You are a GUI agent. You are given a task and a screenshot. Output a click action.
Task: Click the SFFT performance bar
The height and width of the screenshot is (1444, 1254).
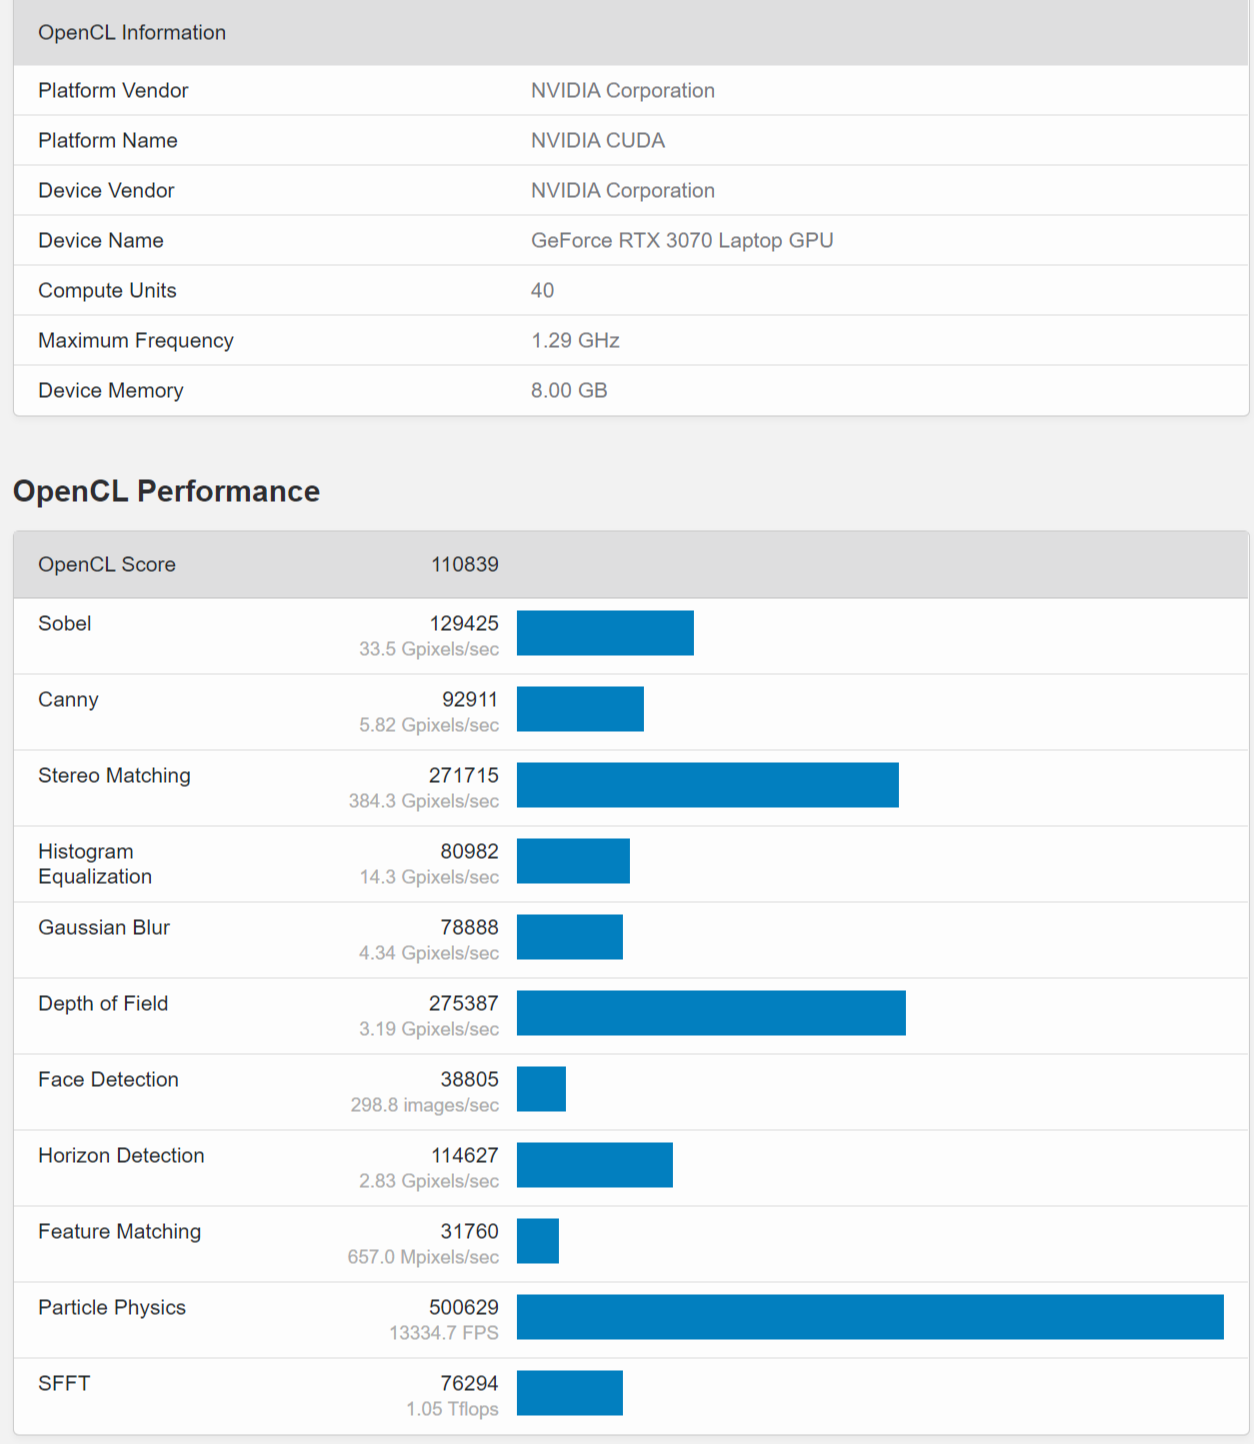(x=570, y=1393)
